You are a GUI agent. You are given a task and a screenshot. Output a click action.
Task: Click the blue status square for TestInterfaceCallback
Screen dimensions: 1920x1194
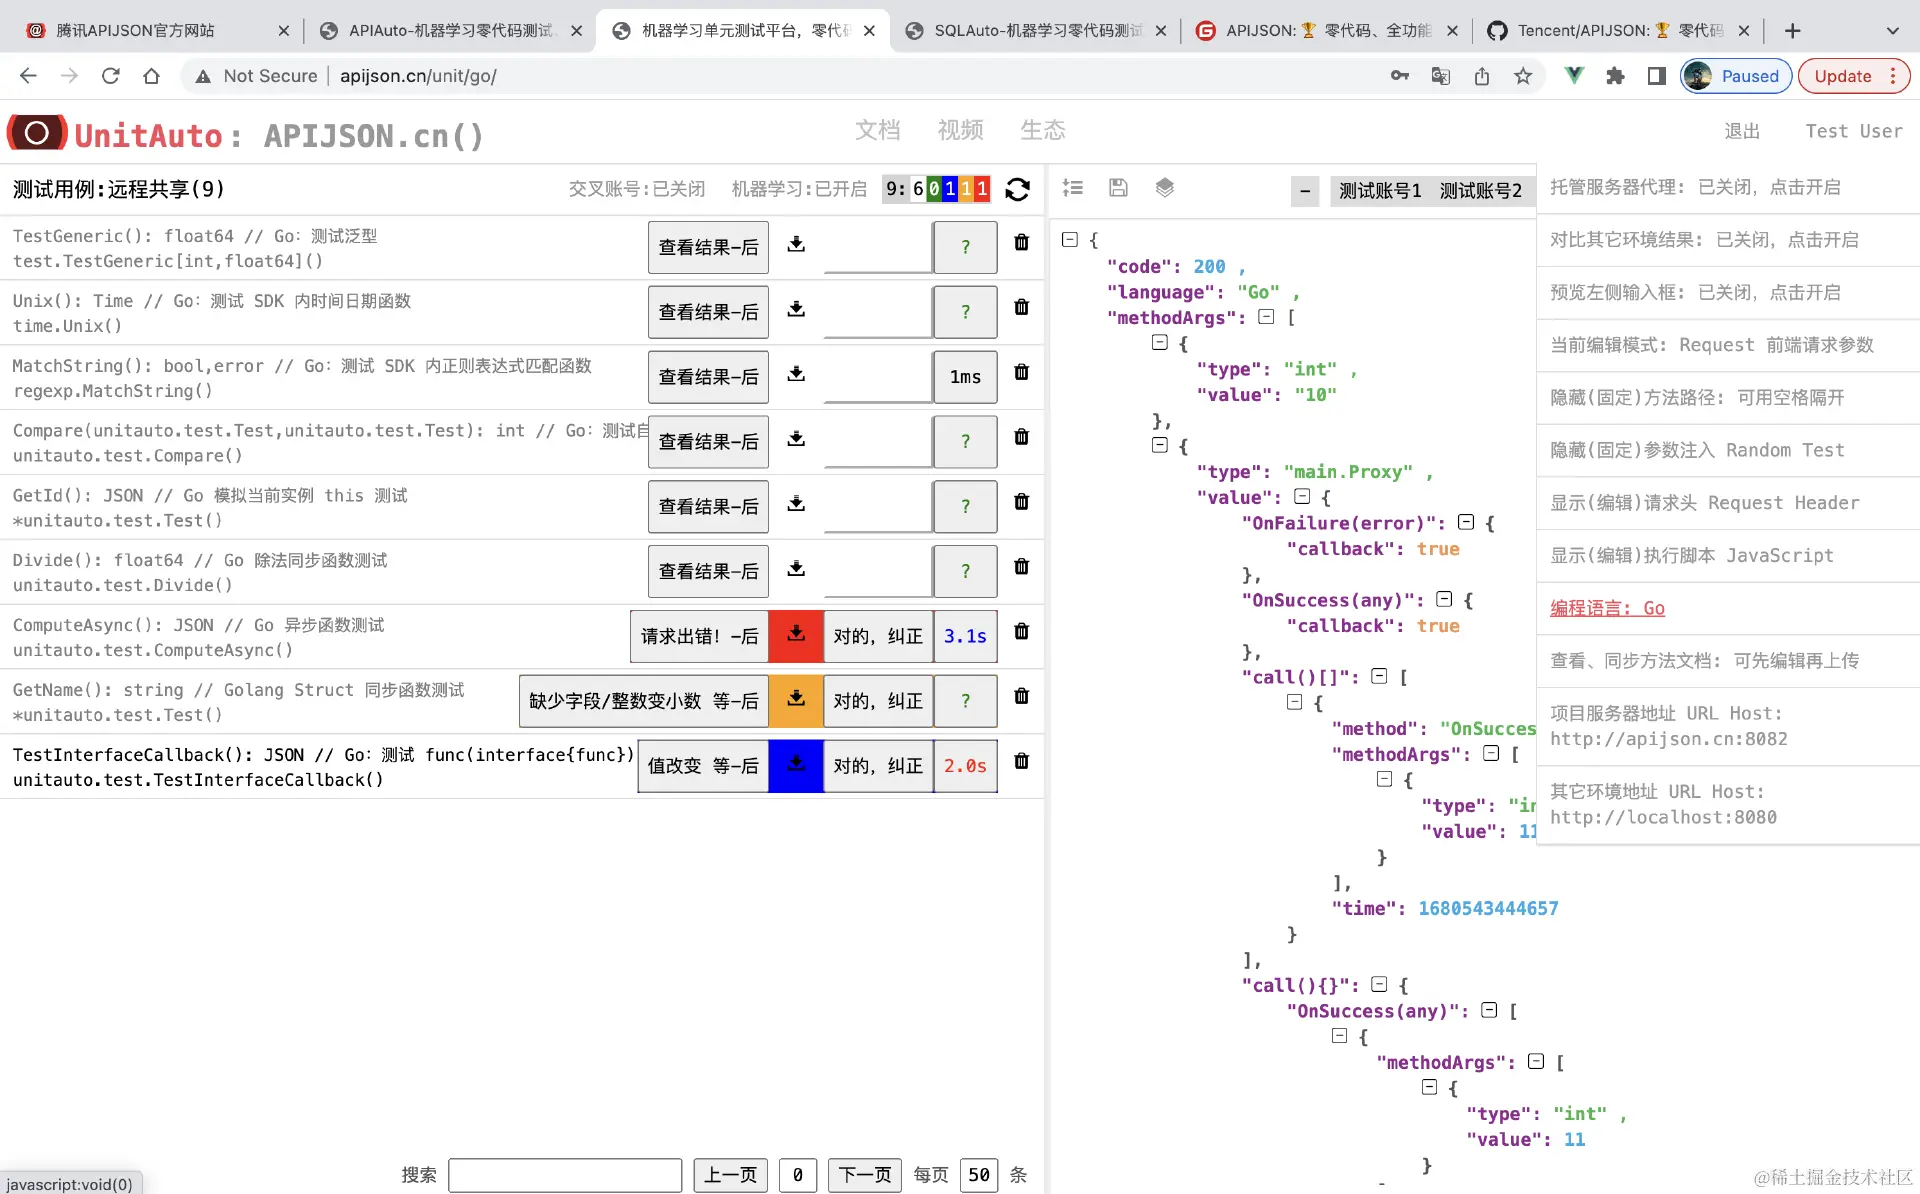796,766
